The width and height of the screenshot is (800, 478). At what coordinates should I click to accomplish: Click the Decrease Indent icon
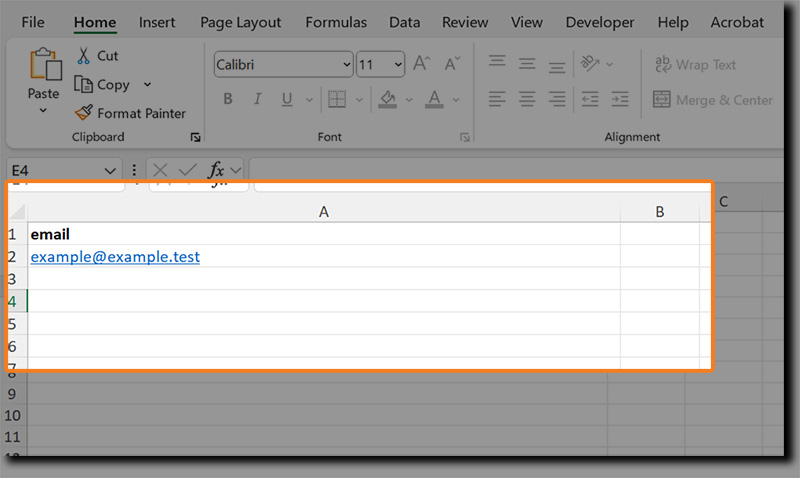(590, 99)
